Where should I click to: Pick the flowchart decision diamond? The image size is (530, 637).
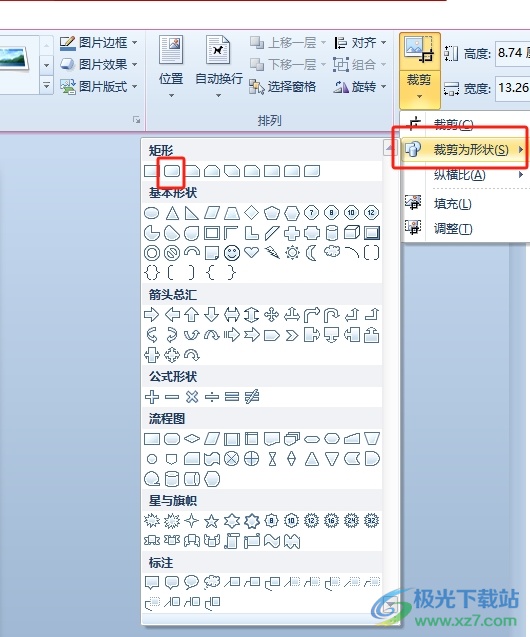(192, 439)
